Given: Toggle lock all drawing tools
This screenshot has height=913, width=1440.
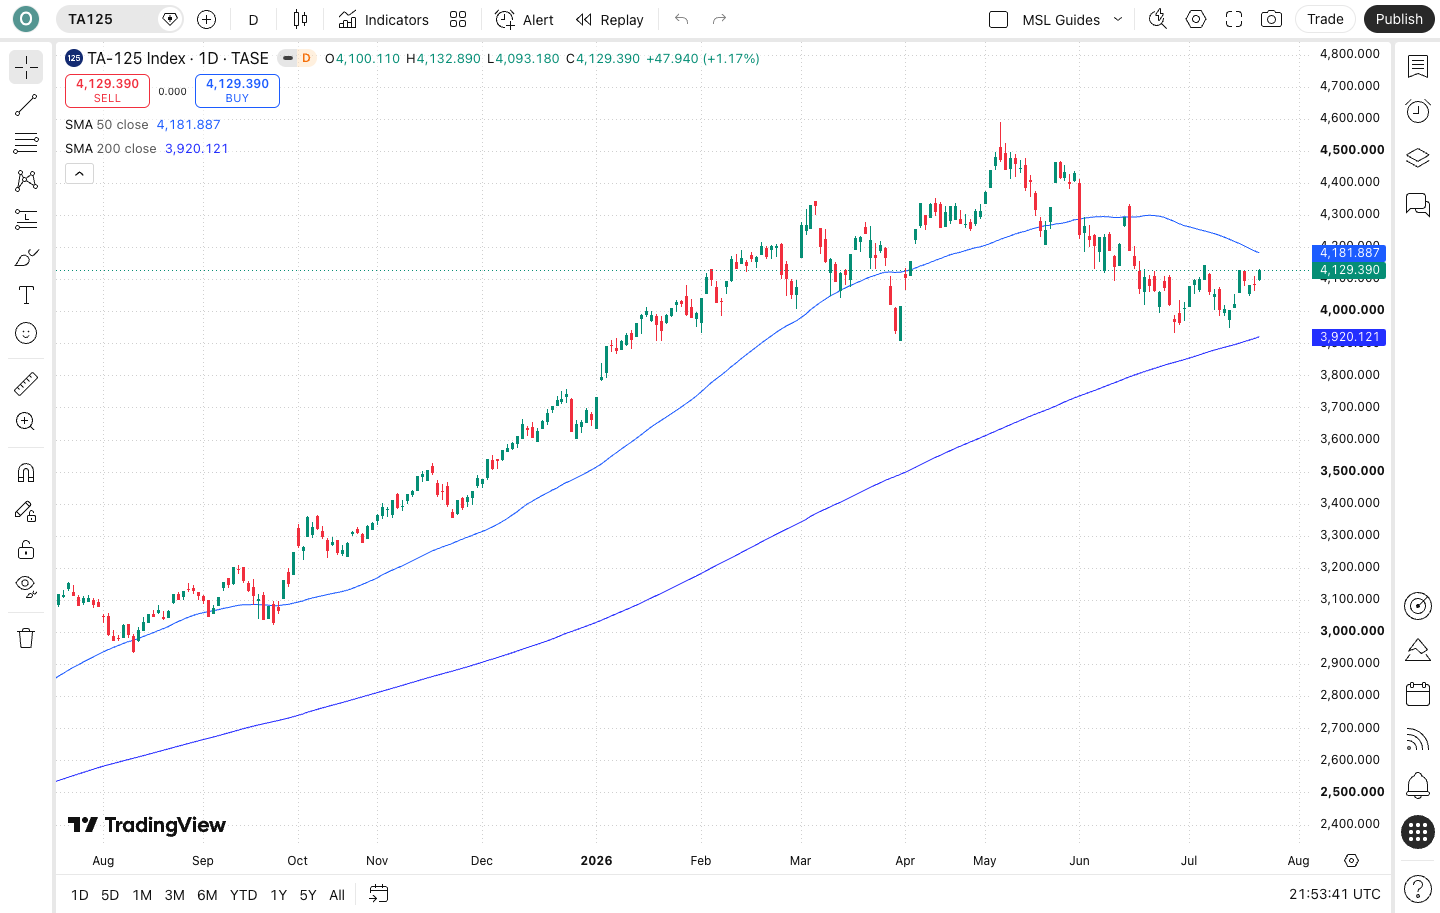Looking at the screenshot, I should pos(26,549).
